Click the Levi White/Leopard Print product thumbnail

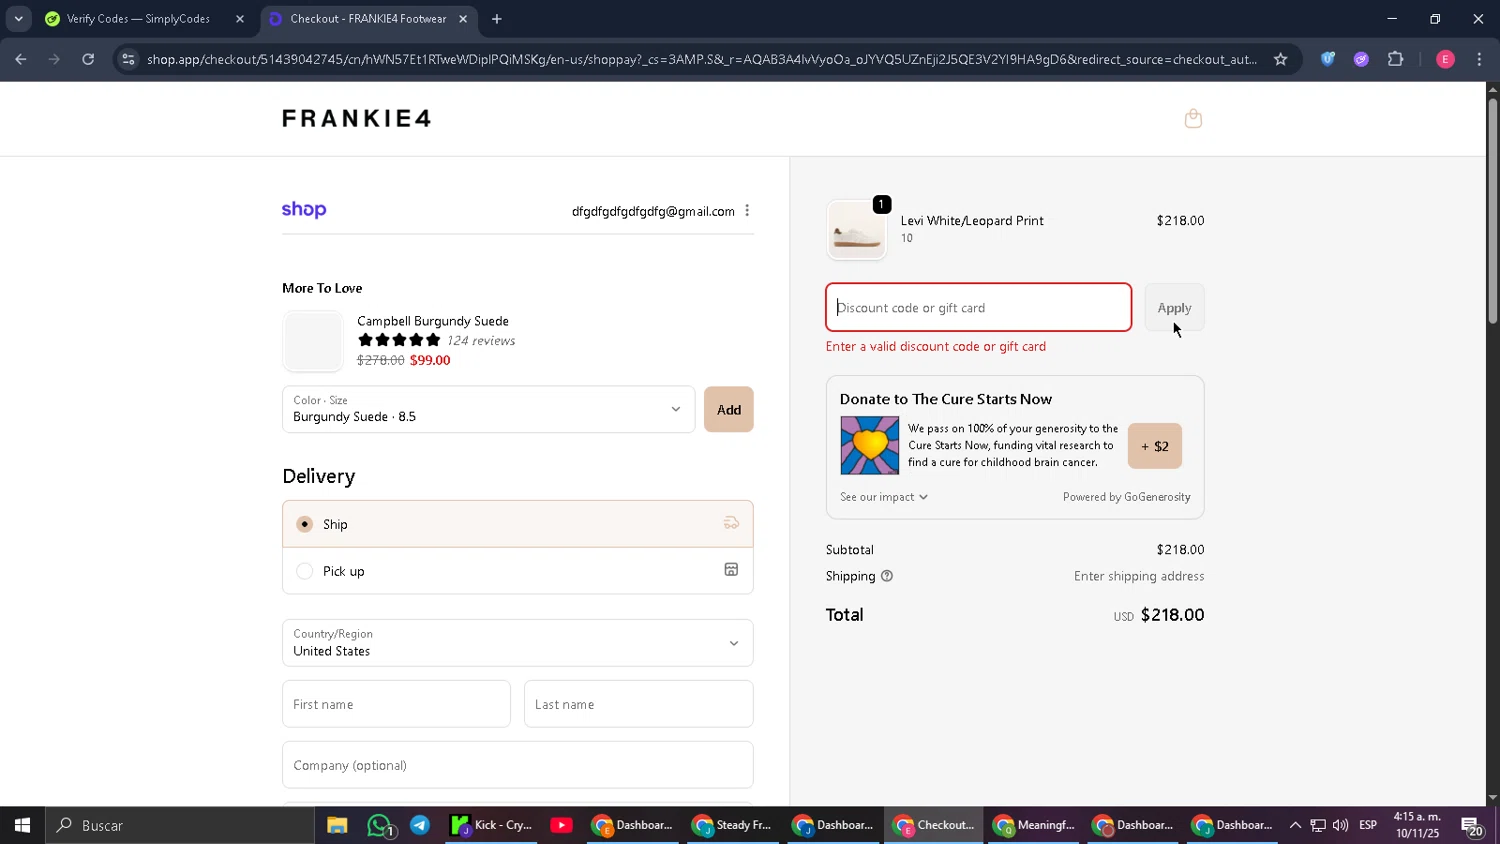pyautogui.click(x=856, y=230)
